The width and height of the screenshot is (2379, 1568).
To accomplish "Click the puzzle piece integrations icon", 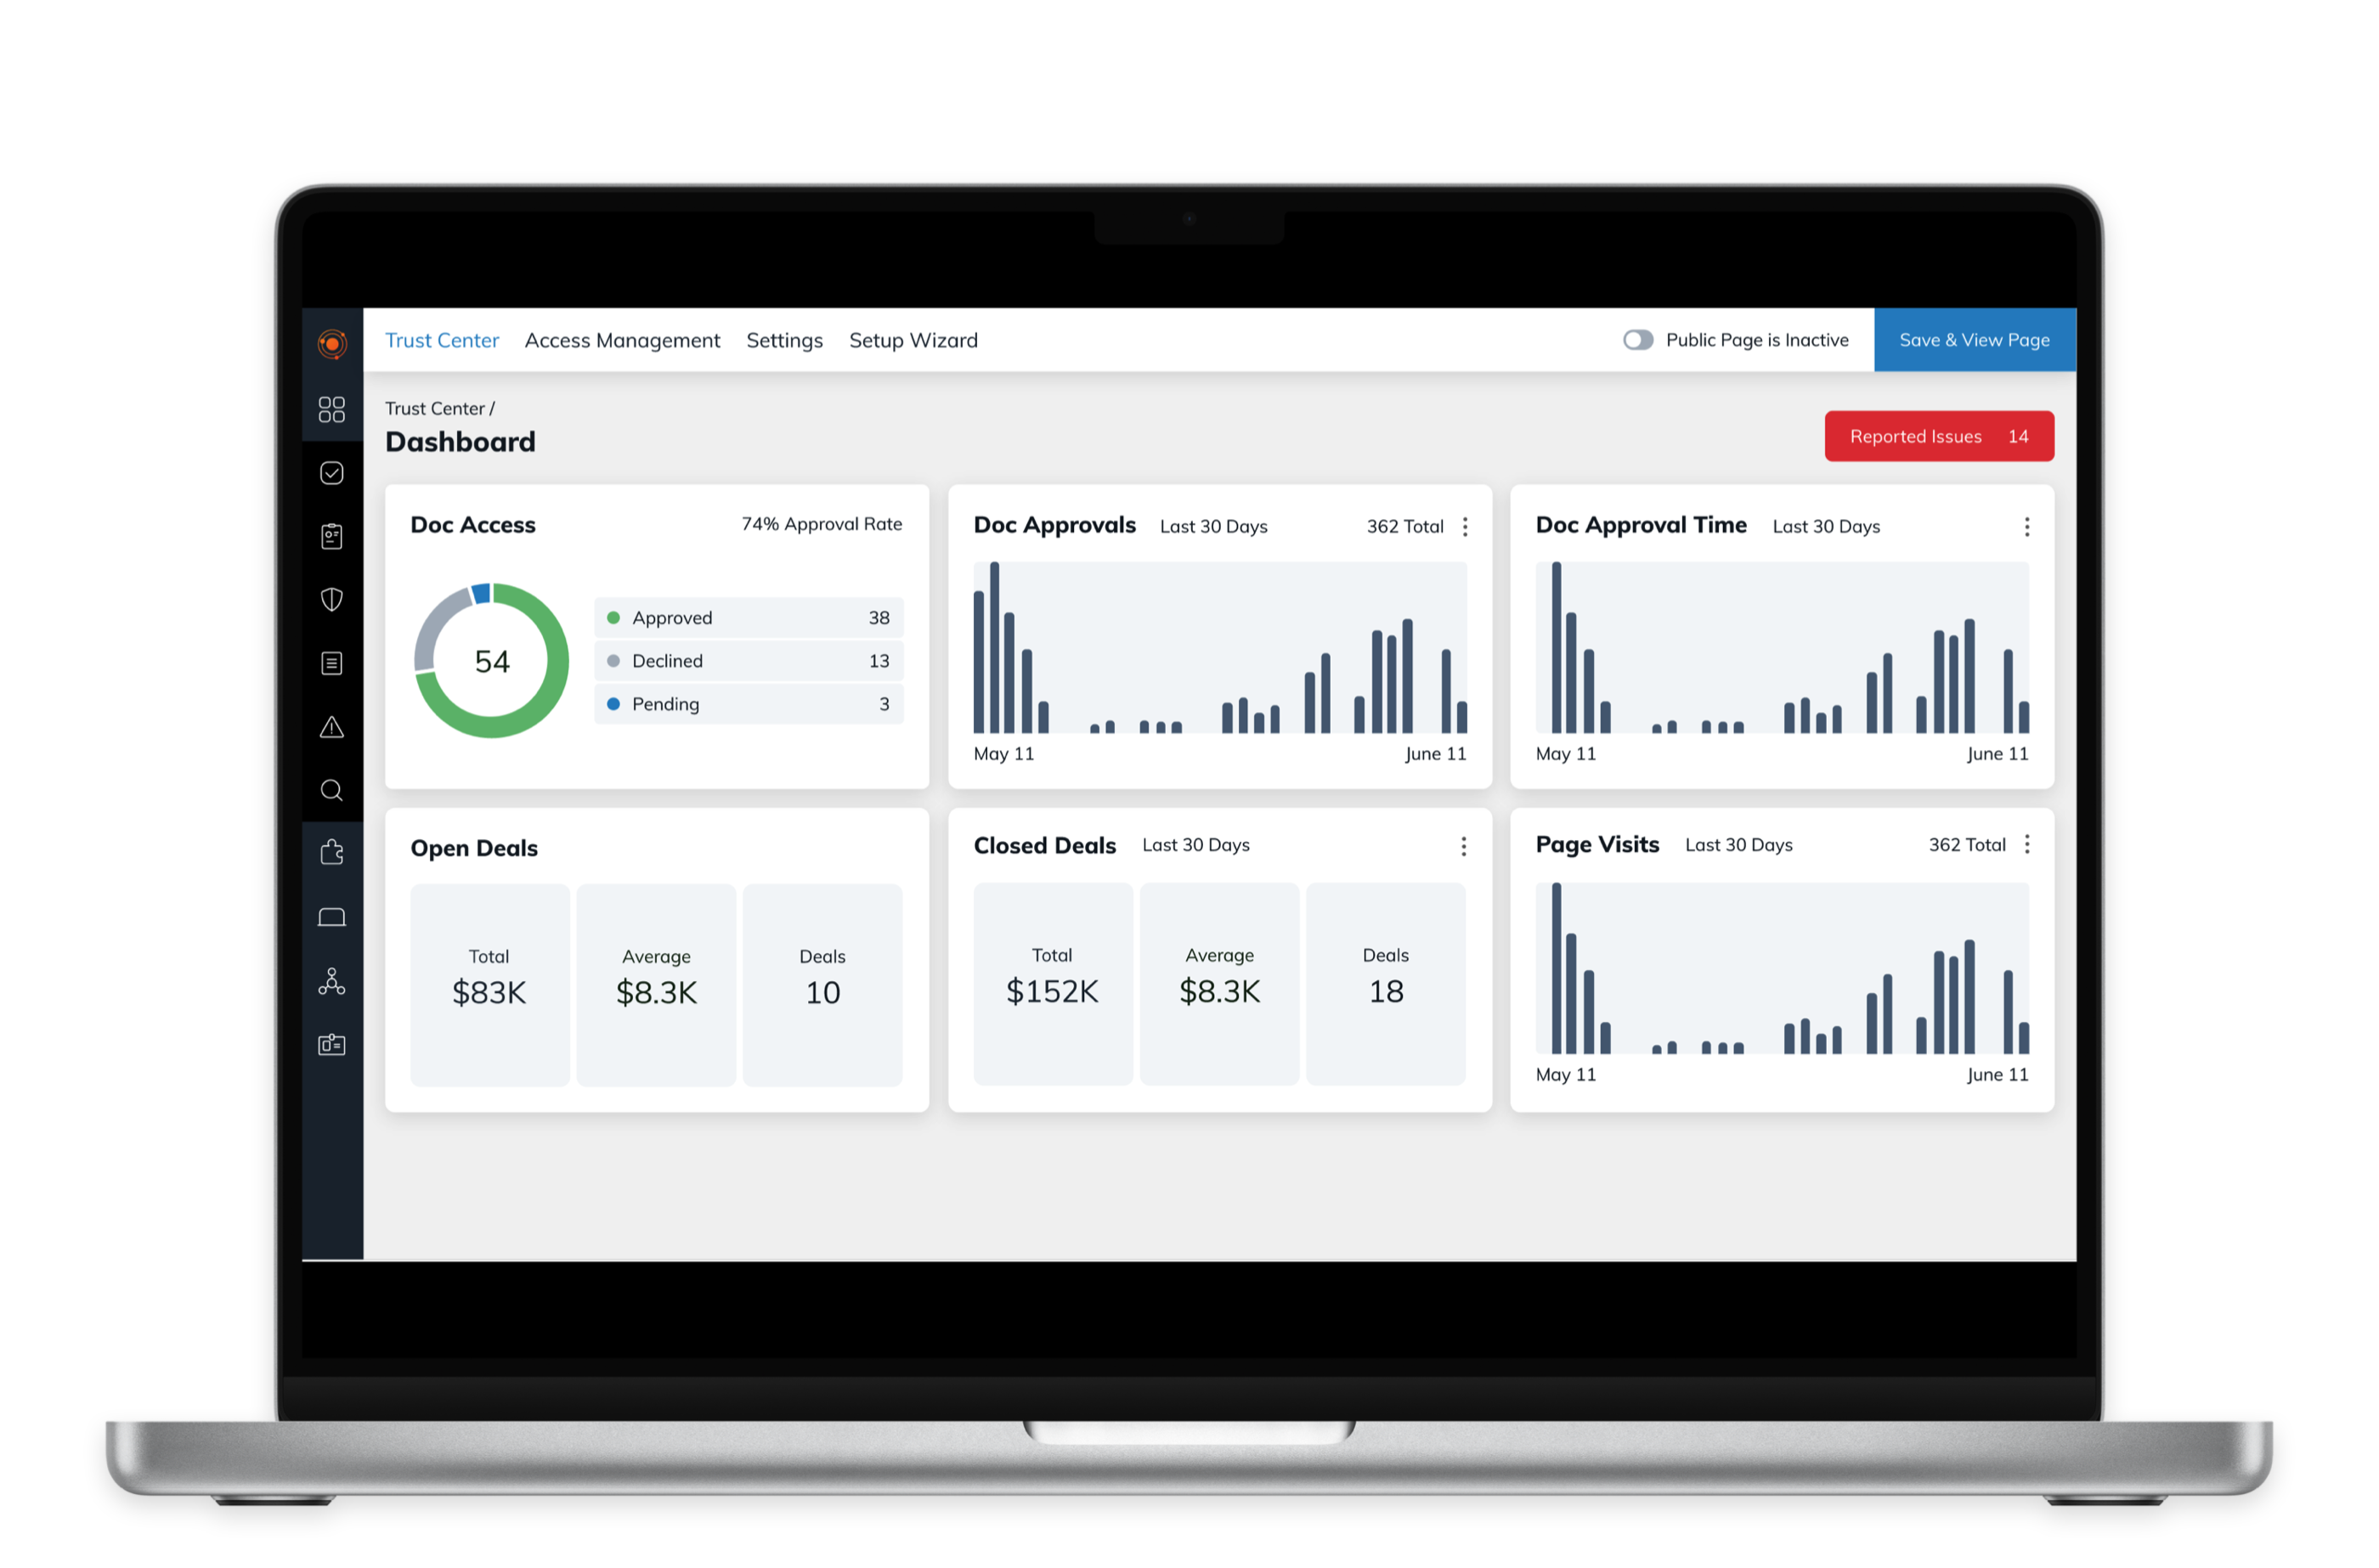I will (x=332, y=852).
